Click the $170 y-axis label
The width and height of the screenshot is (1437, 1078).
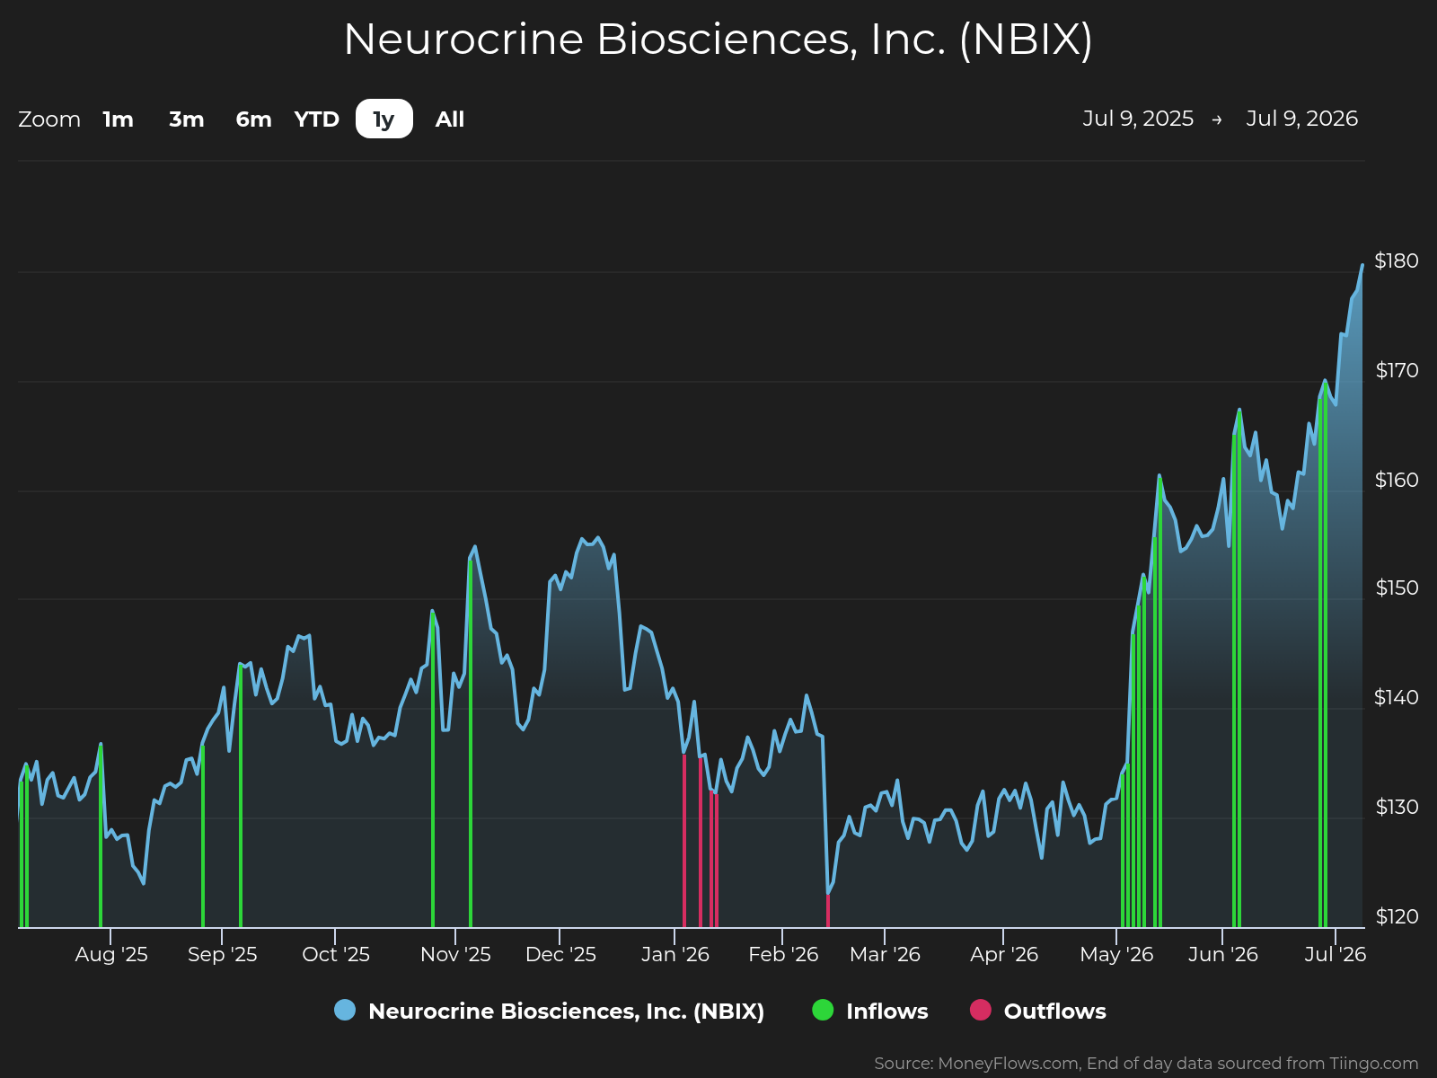point(1396,371)
